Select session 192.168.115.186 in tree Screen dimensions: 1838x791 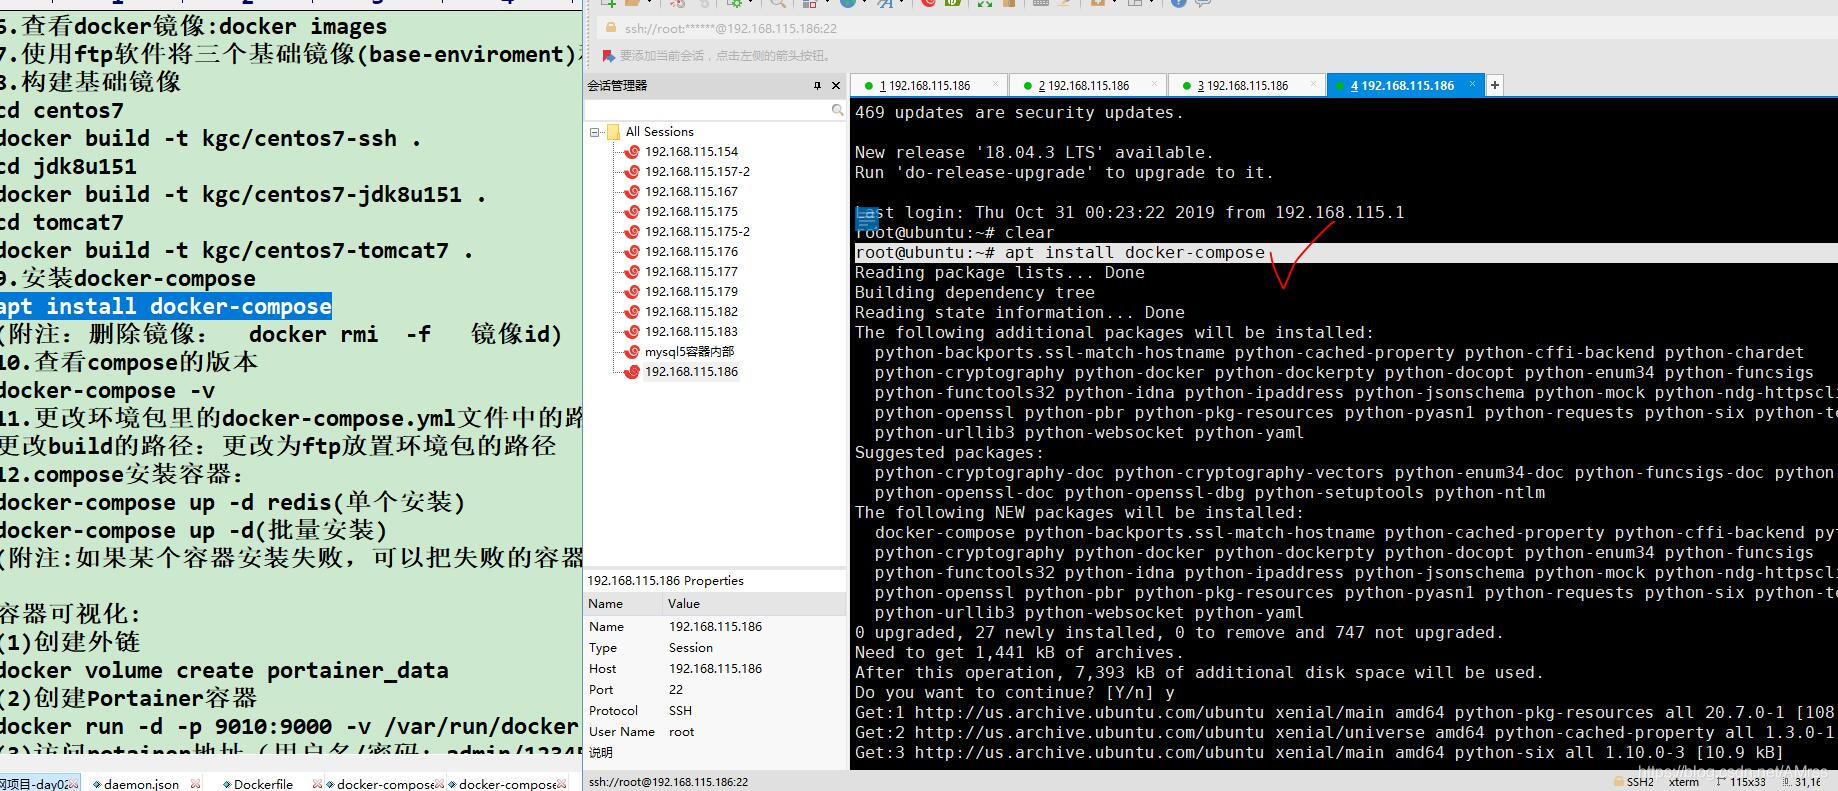tap(691, 372)
